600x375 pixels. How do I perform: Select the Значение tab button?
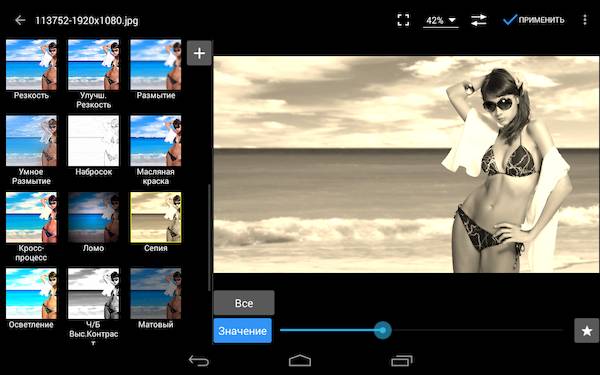click(x=243, y=331)
